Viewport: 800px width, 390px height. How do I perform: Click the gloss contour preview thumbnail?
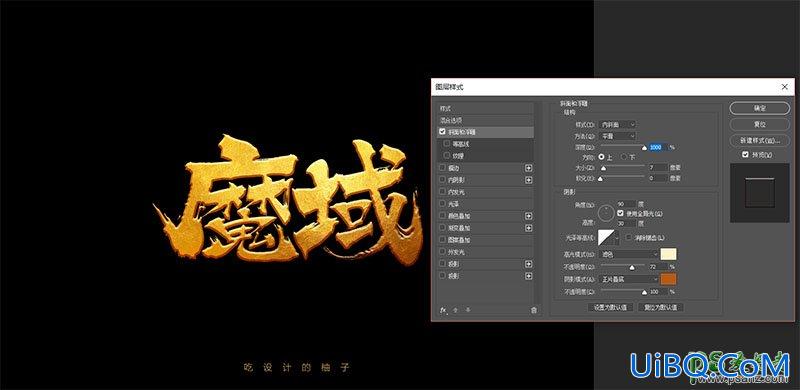pyautogui.click(x=607, y=237)
